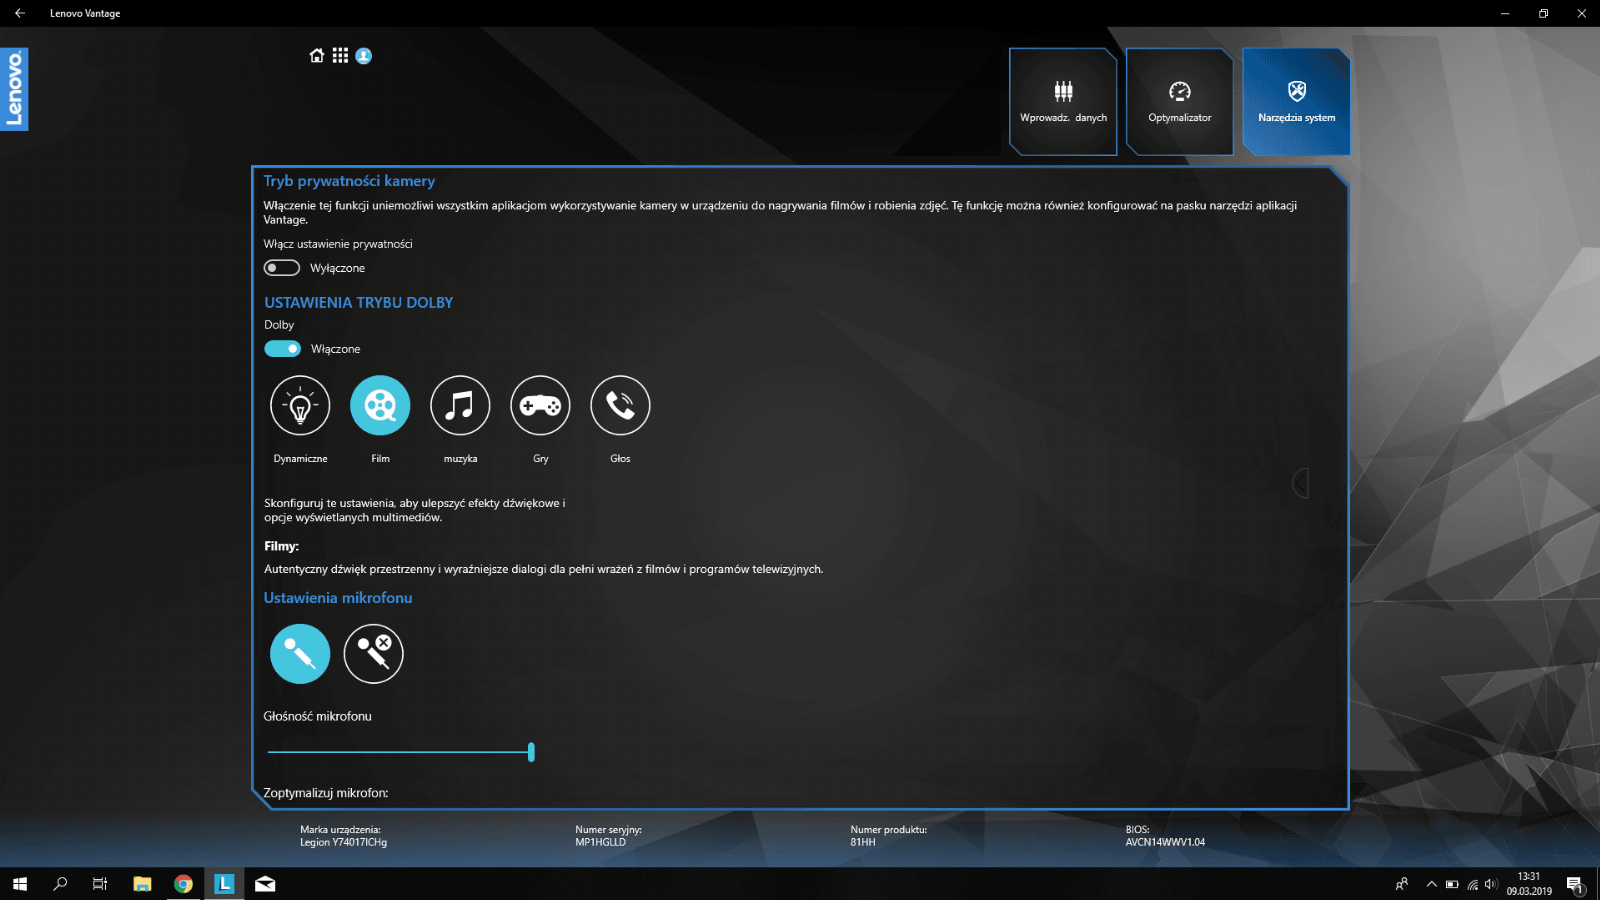Open the user profile icon
This screenshot has height=900, width=1600.
tap(364, 56)
